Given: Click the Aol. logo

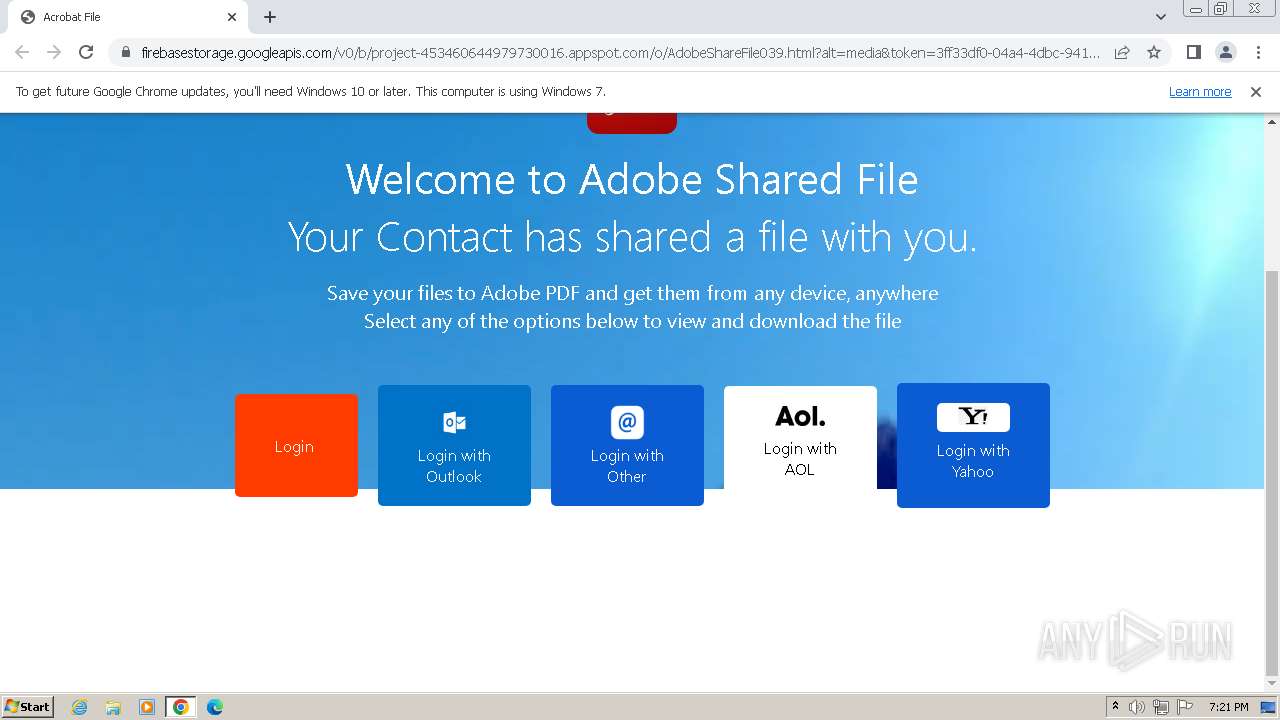Looking at the screenshot, I should [800, 416].
